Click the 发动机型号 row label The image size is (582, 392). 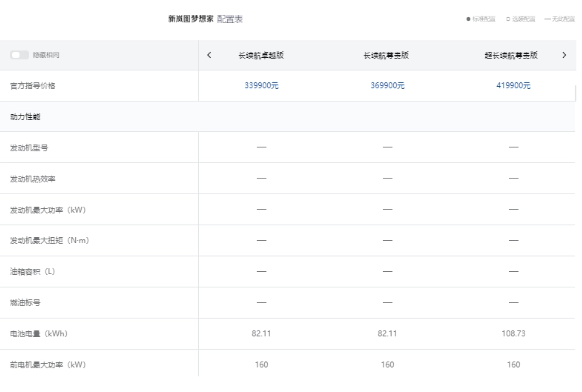point(29,148)
